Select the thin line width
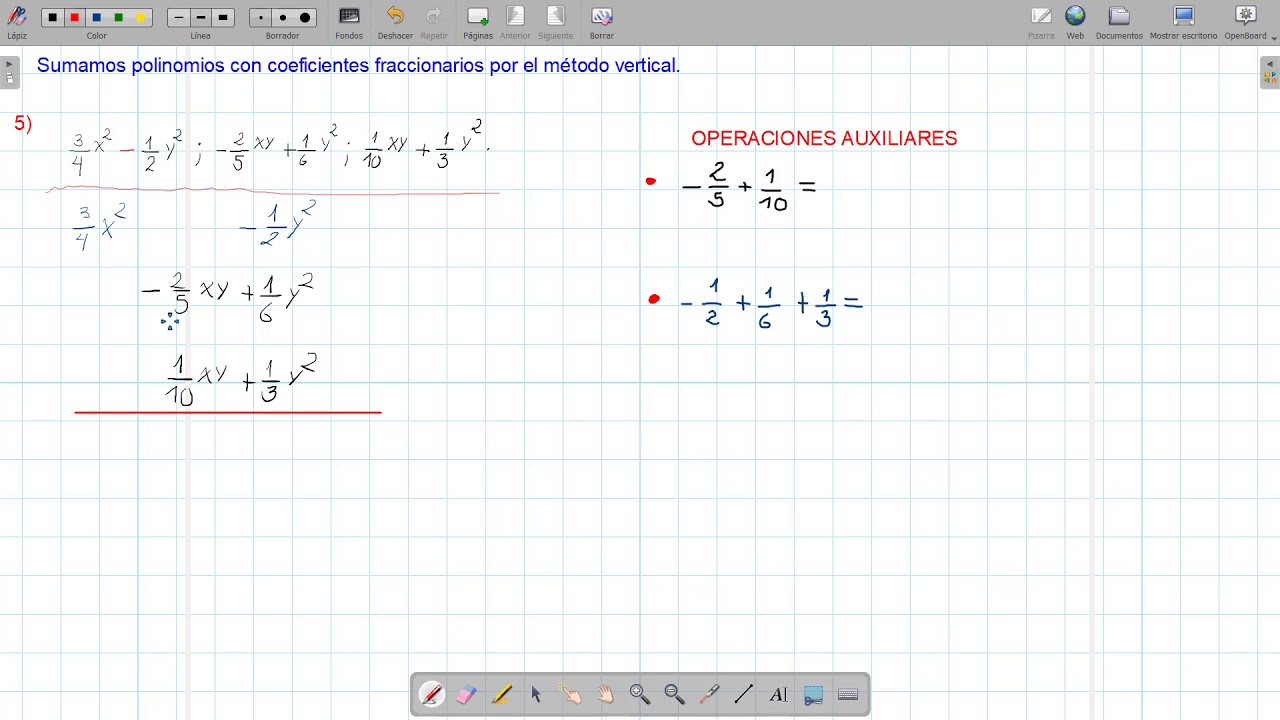The image size is (1280, 720). tap(179, 18)
